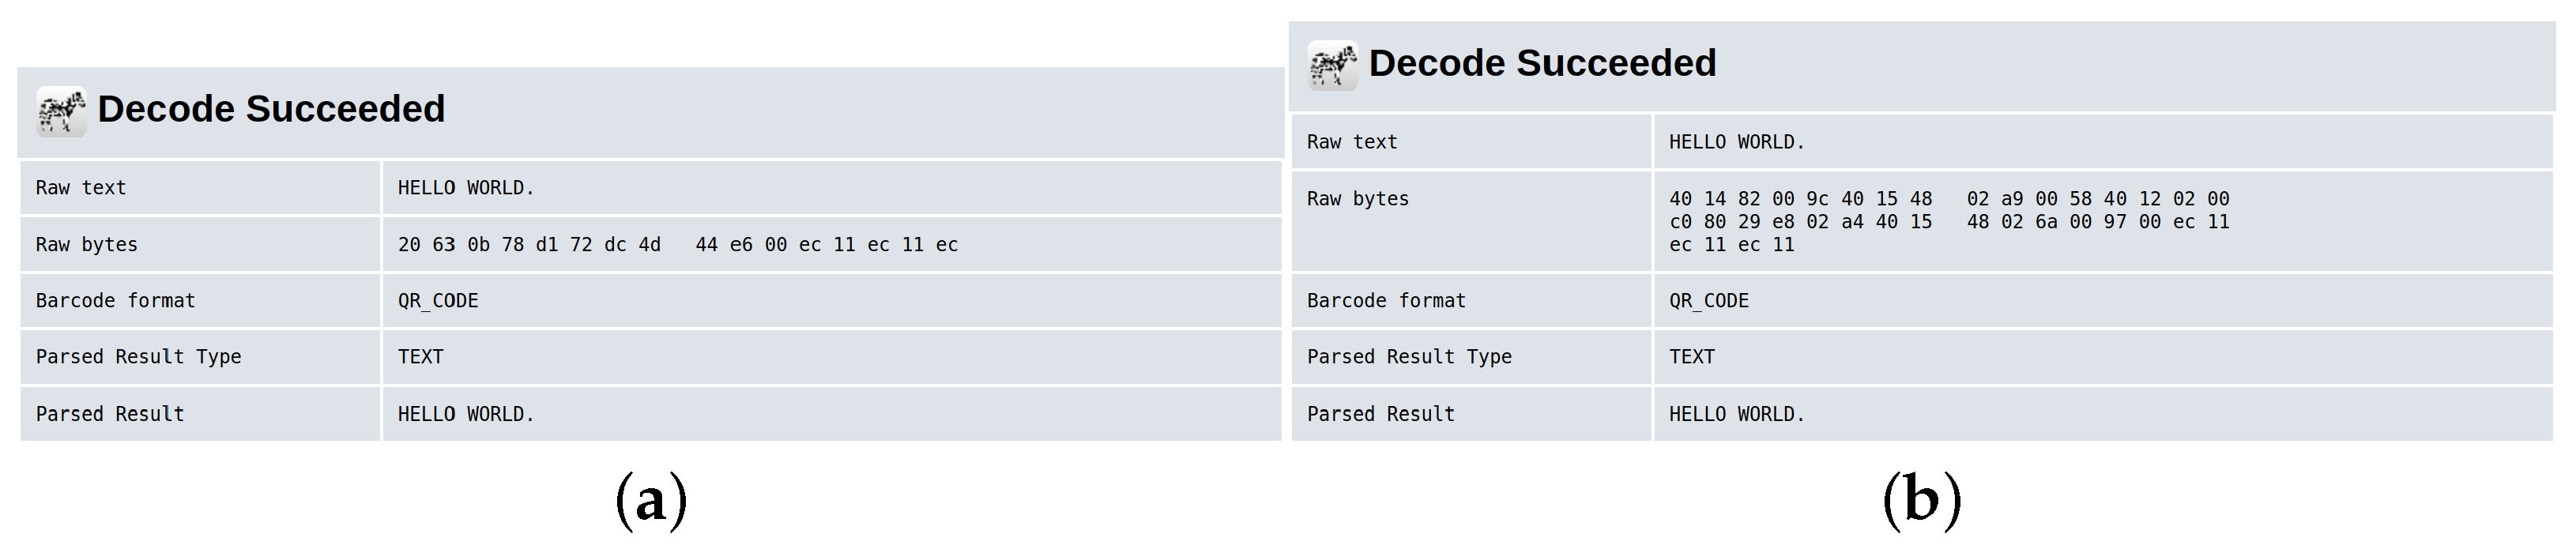
Task: Click right panel 'Decode Succeeded' heading
Action: 1542,63
